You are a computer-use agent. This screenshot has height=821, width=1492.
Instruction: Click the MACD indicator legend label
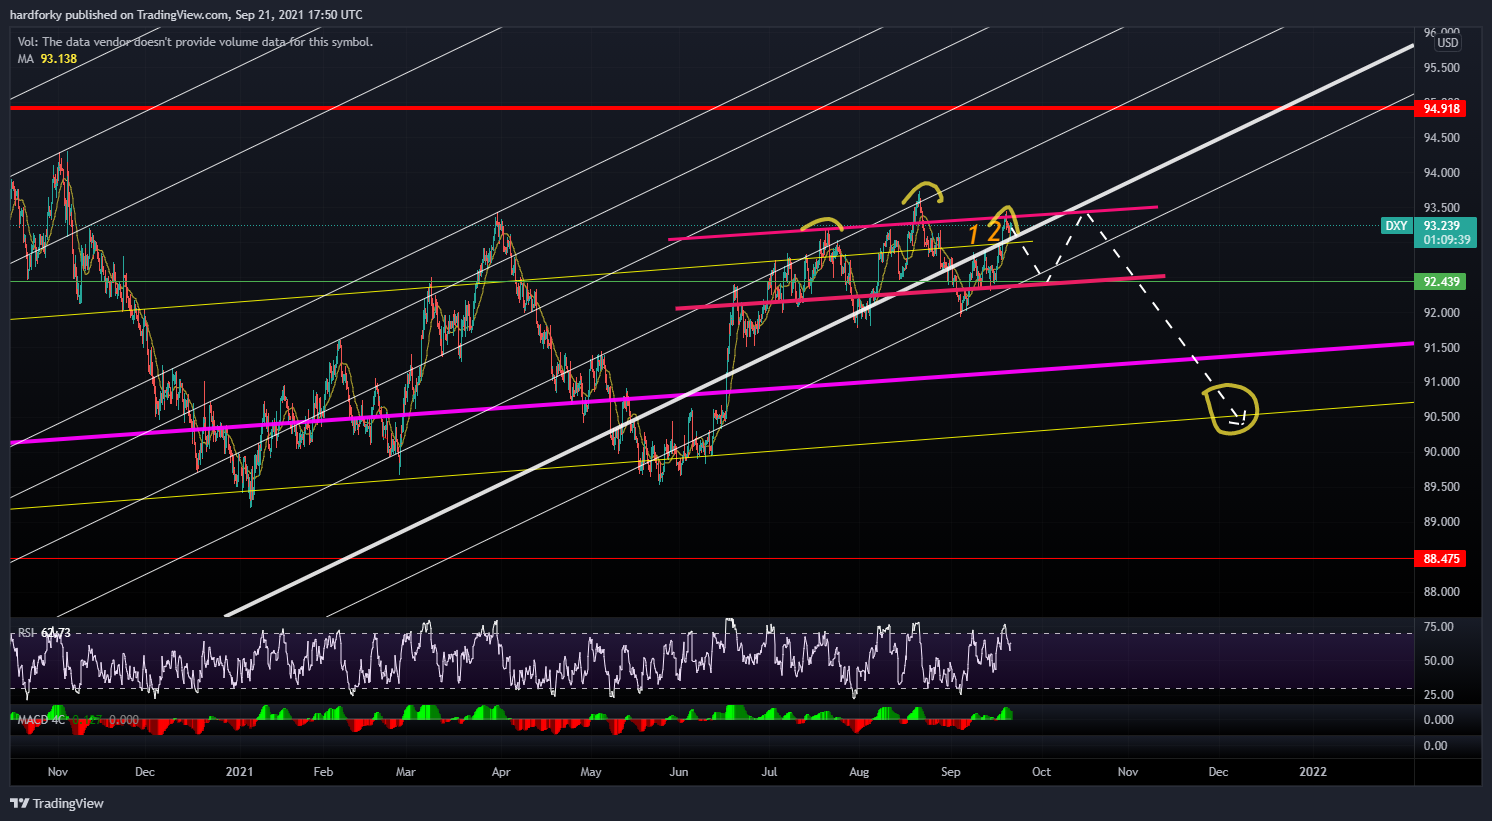click(x=78, y=720)
